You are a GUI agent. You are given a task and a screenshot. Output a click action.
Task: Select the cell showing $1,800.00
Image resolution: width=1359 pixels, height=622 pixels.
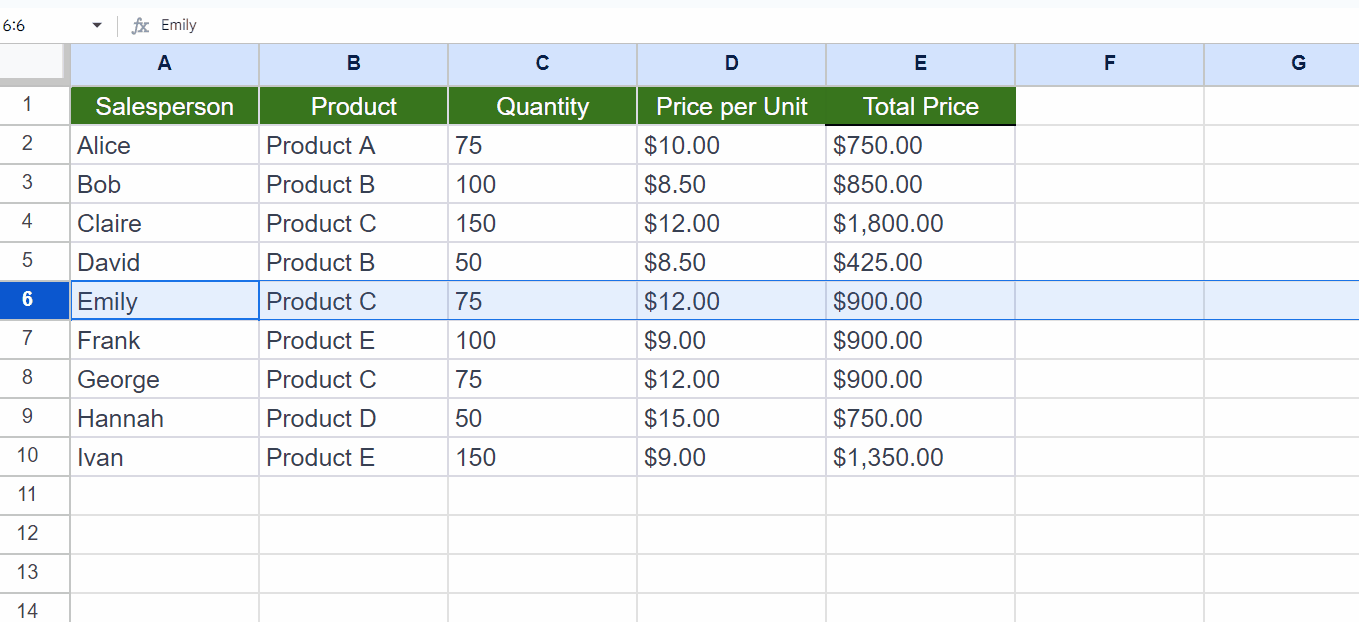pos(919,223)
